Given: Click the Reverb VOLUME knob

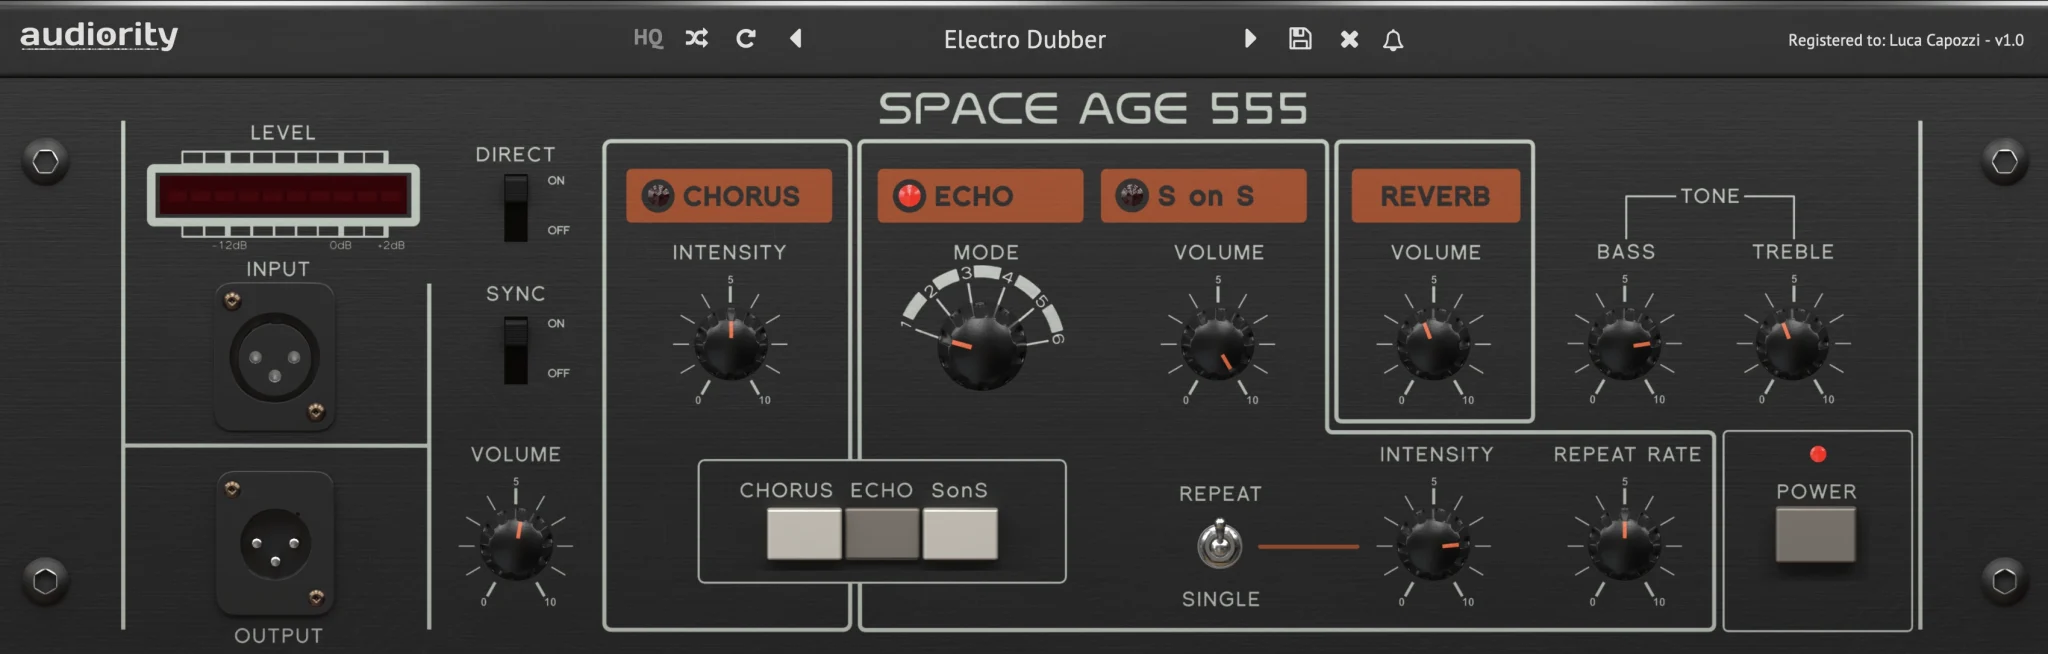Looking at the screenshot, I should (1434, 345).
